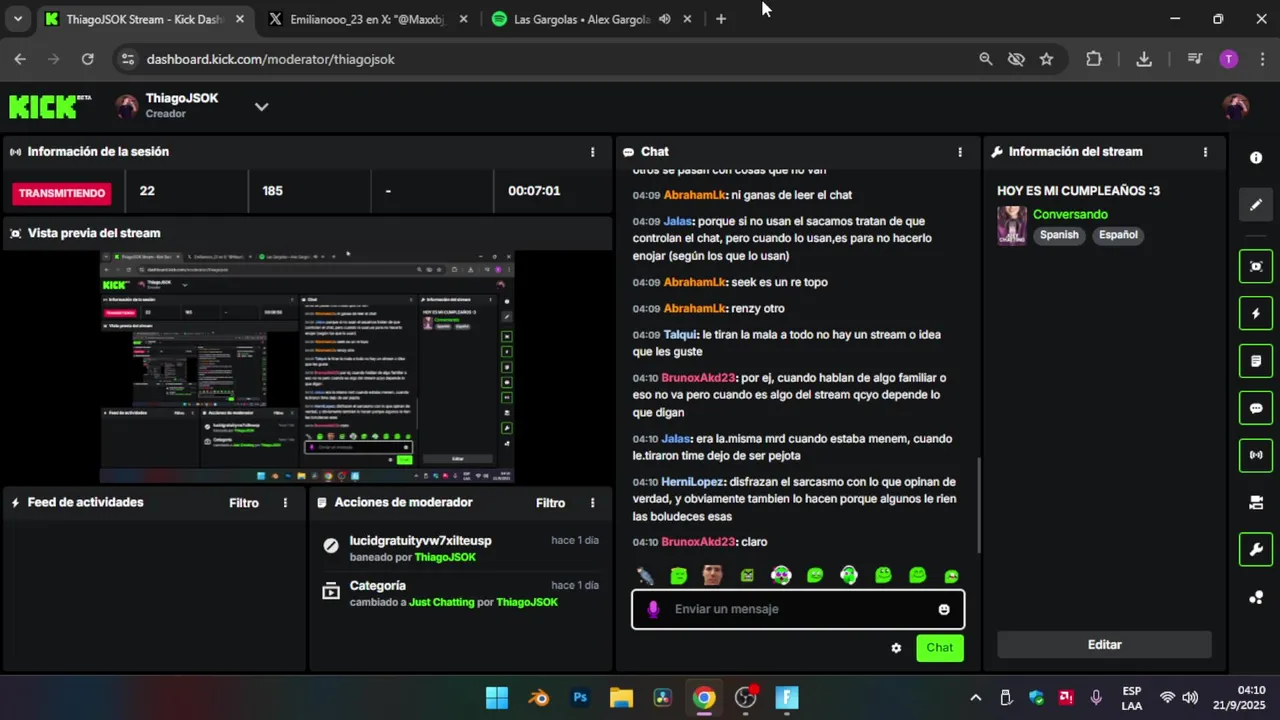This screenshot has height=720, width=1280.
Task: Click the pencil edit icon in right sidebar
Action: pos(1256,205)
